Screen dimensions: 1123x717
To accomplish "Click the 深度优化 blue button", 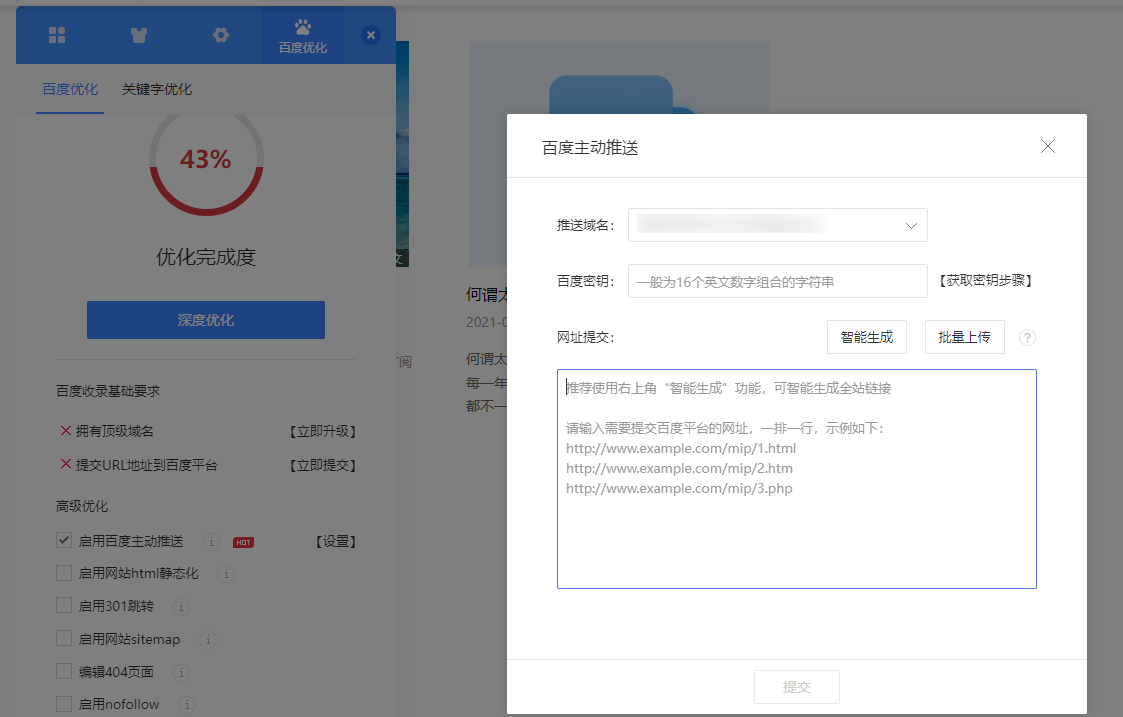I will point(206,320).
